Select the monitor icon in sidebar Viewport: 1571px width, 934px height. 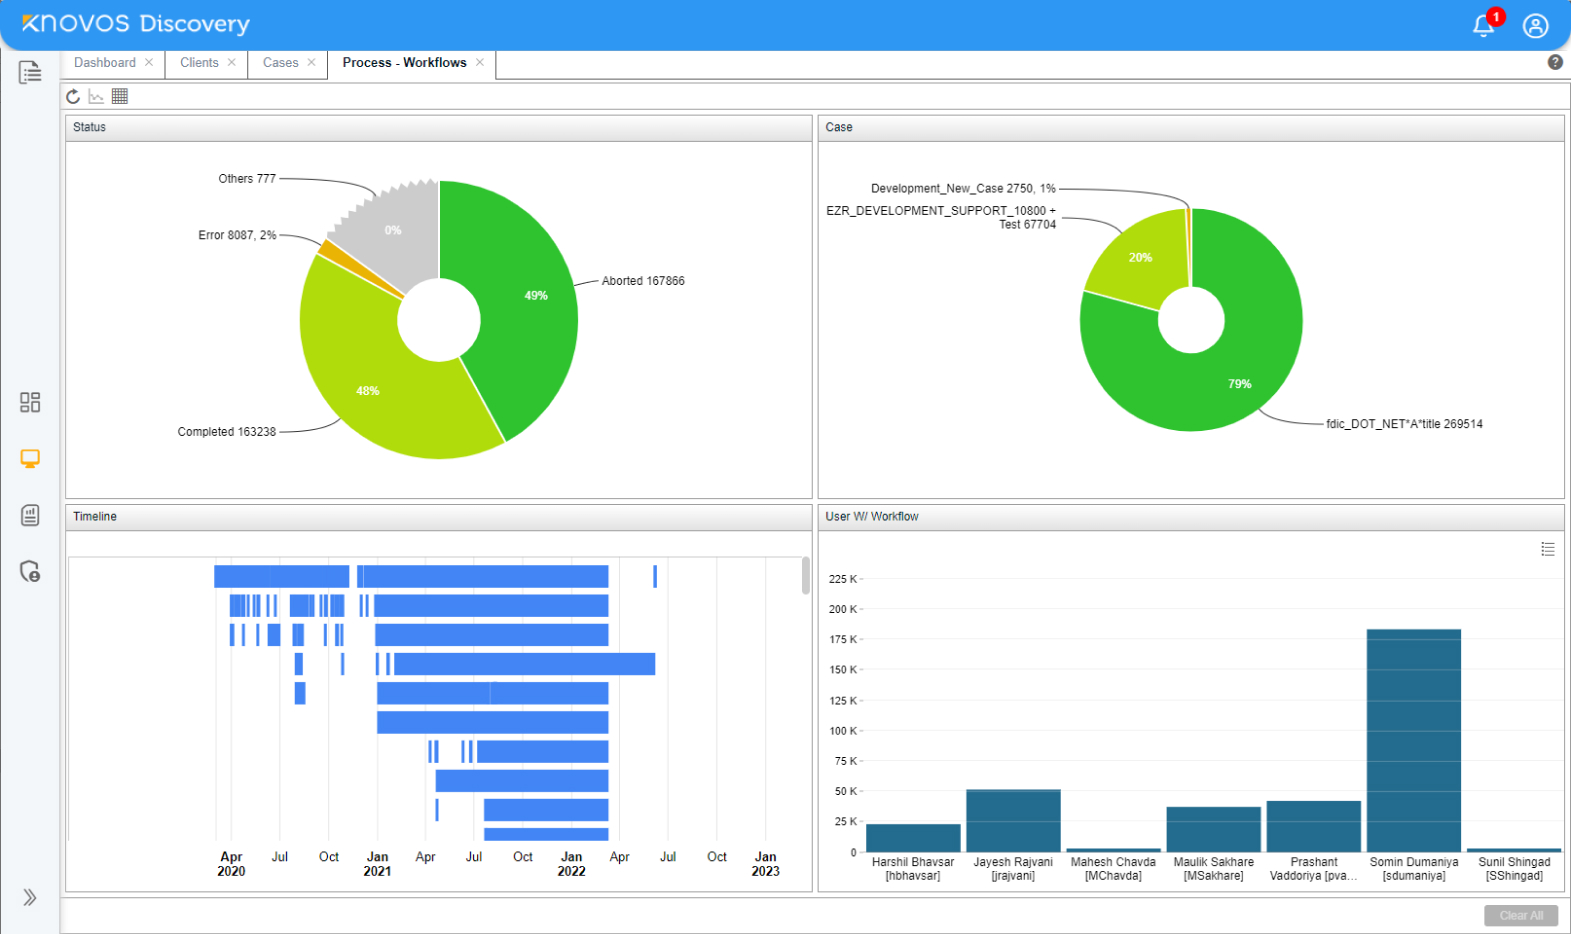[x=30, y=459]
